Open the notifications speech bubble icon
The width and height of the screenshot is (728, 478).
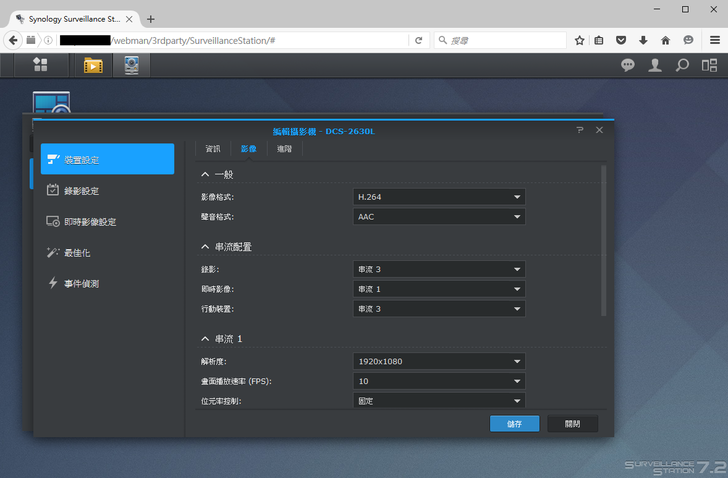tap(628, 65)
